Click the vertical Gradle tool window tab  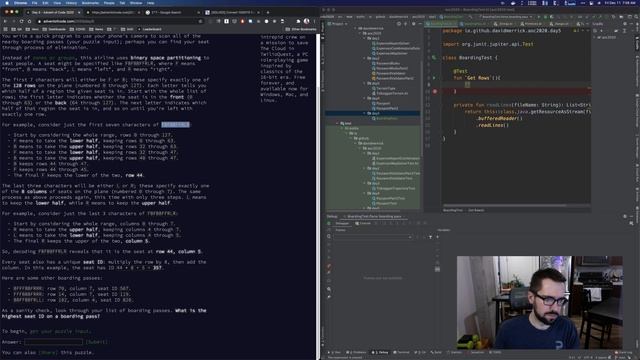click(637, 43)
